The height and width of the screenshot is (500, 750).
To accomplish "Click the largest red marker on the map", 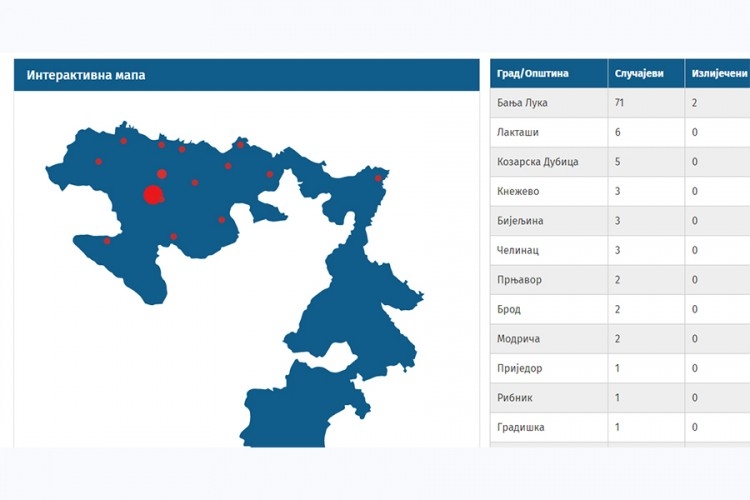I will 153,194.
